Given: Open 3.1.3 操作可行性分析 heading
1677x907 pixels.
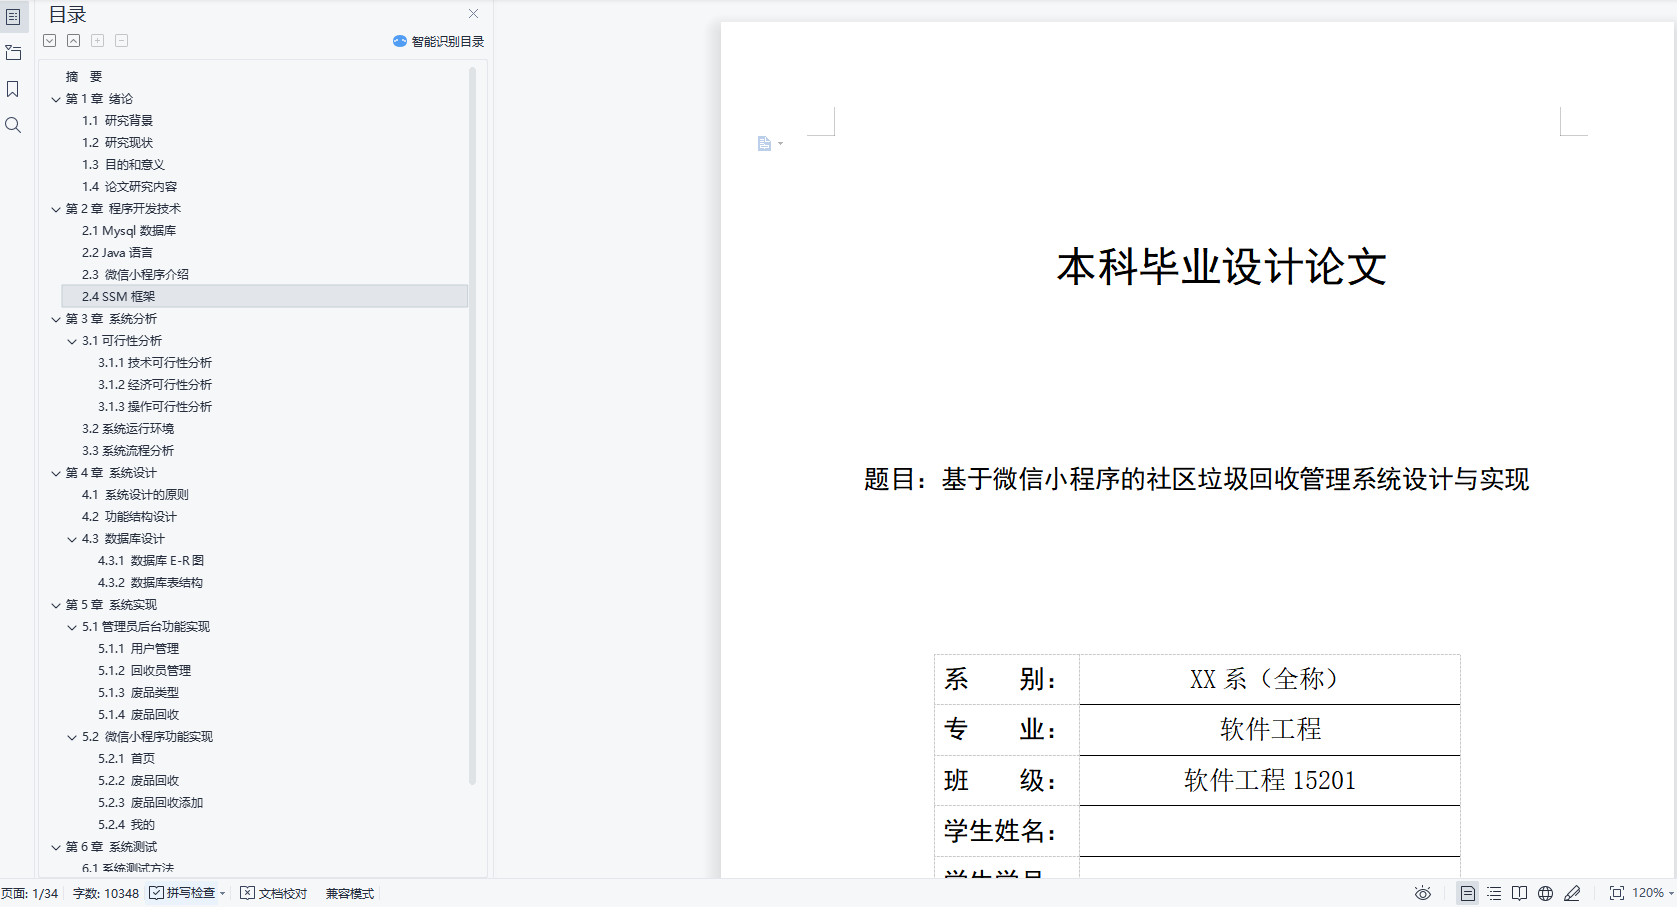Looking at the screenshot, I should (155, 407).
